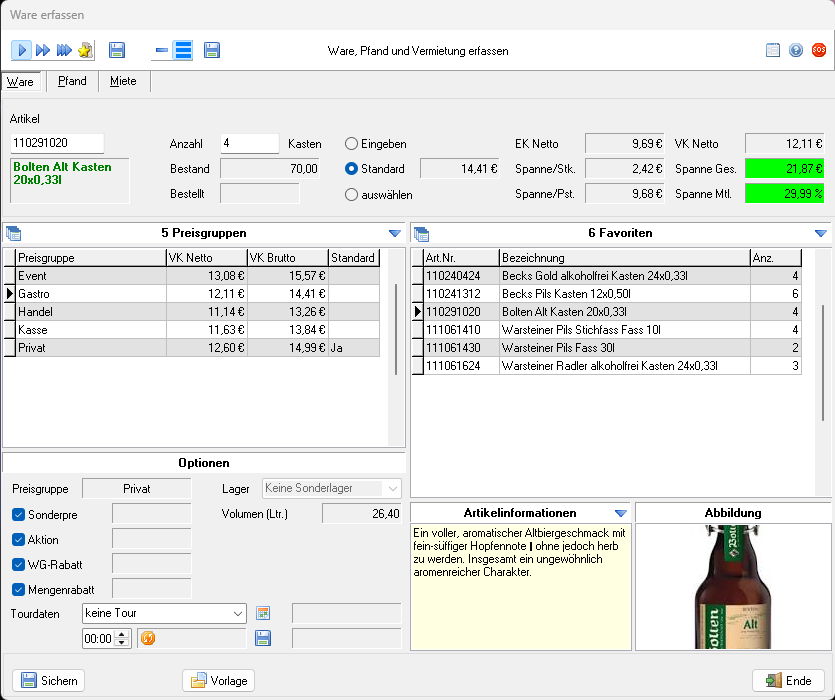The image size is (835, 700).
Task: Click the table icon in Favoriten header
Action: pos(421,233)
